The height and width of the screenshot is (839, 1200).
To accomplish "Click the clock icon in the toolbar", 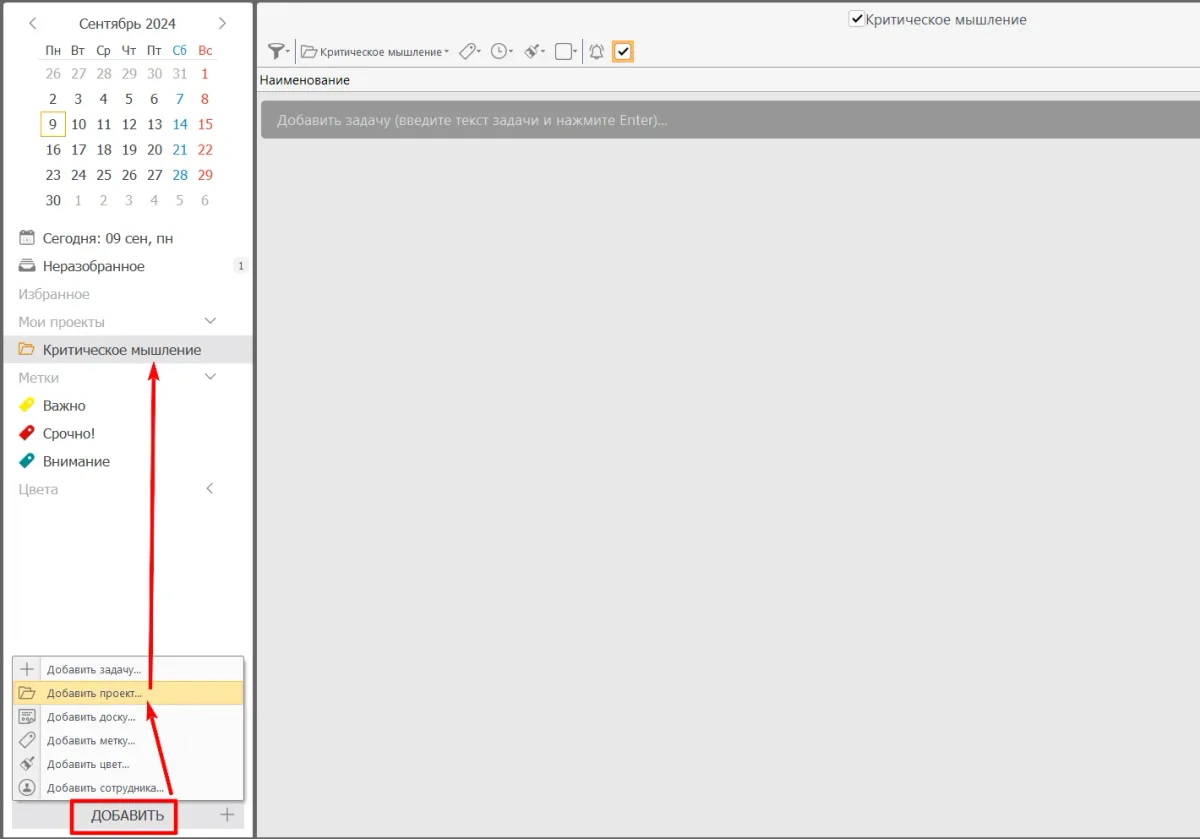I will (501, 52).
